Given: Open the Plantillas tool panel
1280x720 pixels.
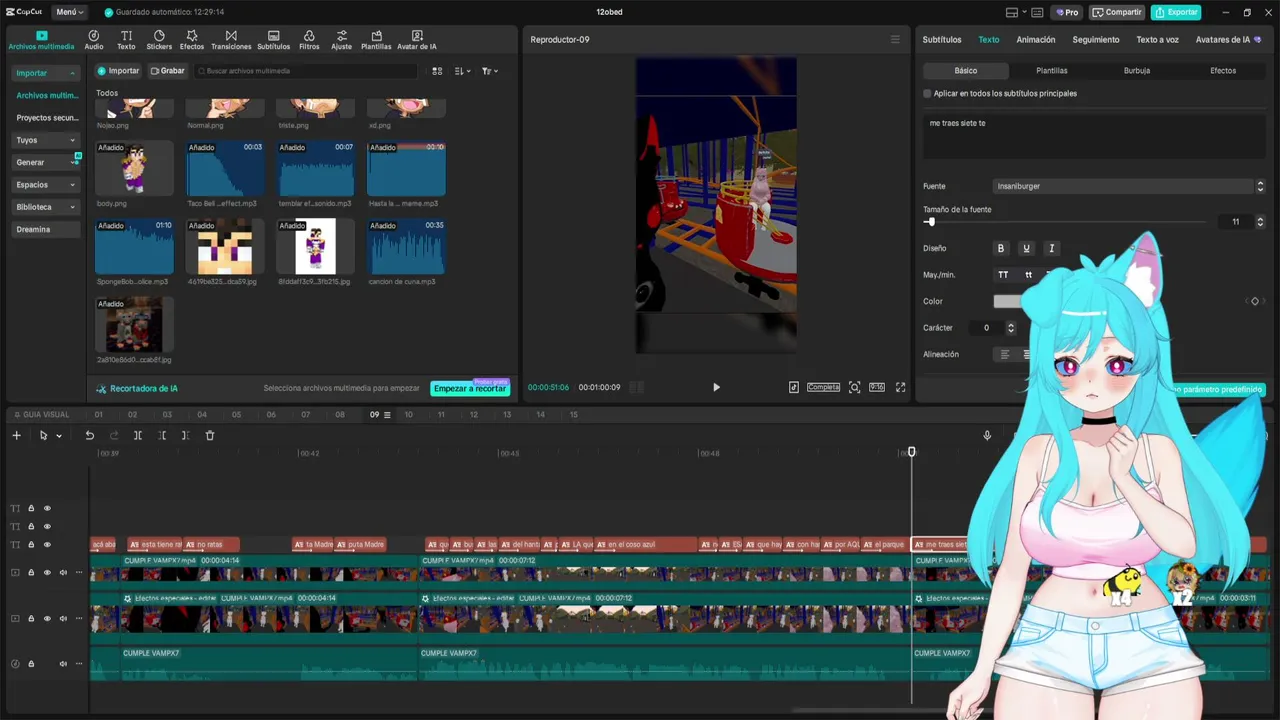Looking at the screenshot, I should coord(376,40).
